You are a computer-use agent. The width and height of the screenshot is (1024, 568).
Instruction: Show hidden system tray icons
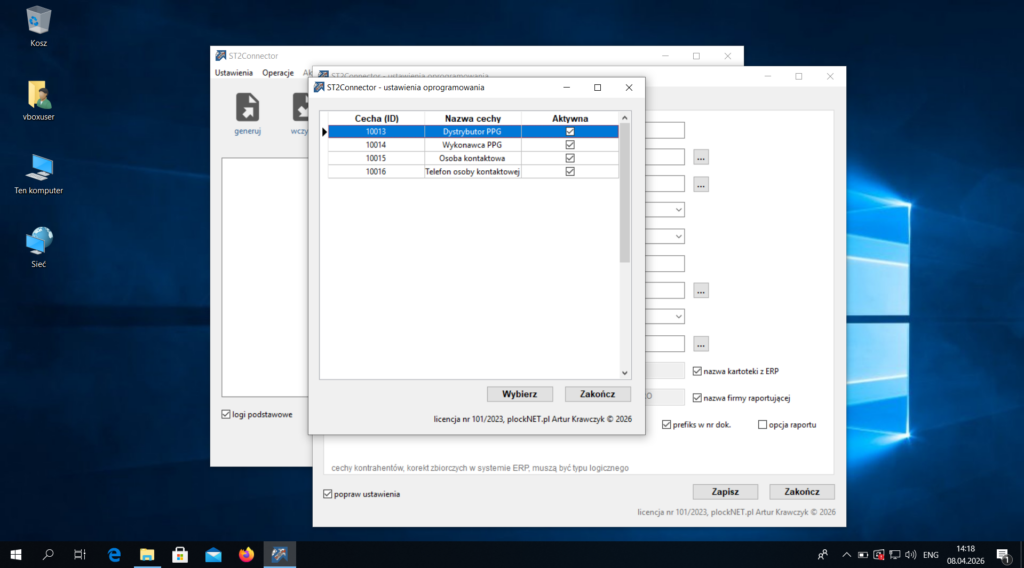pyautogui.click(x=846, y=554)
